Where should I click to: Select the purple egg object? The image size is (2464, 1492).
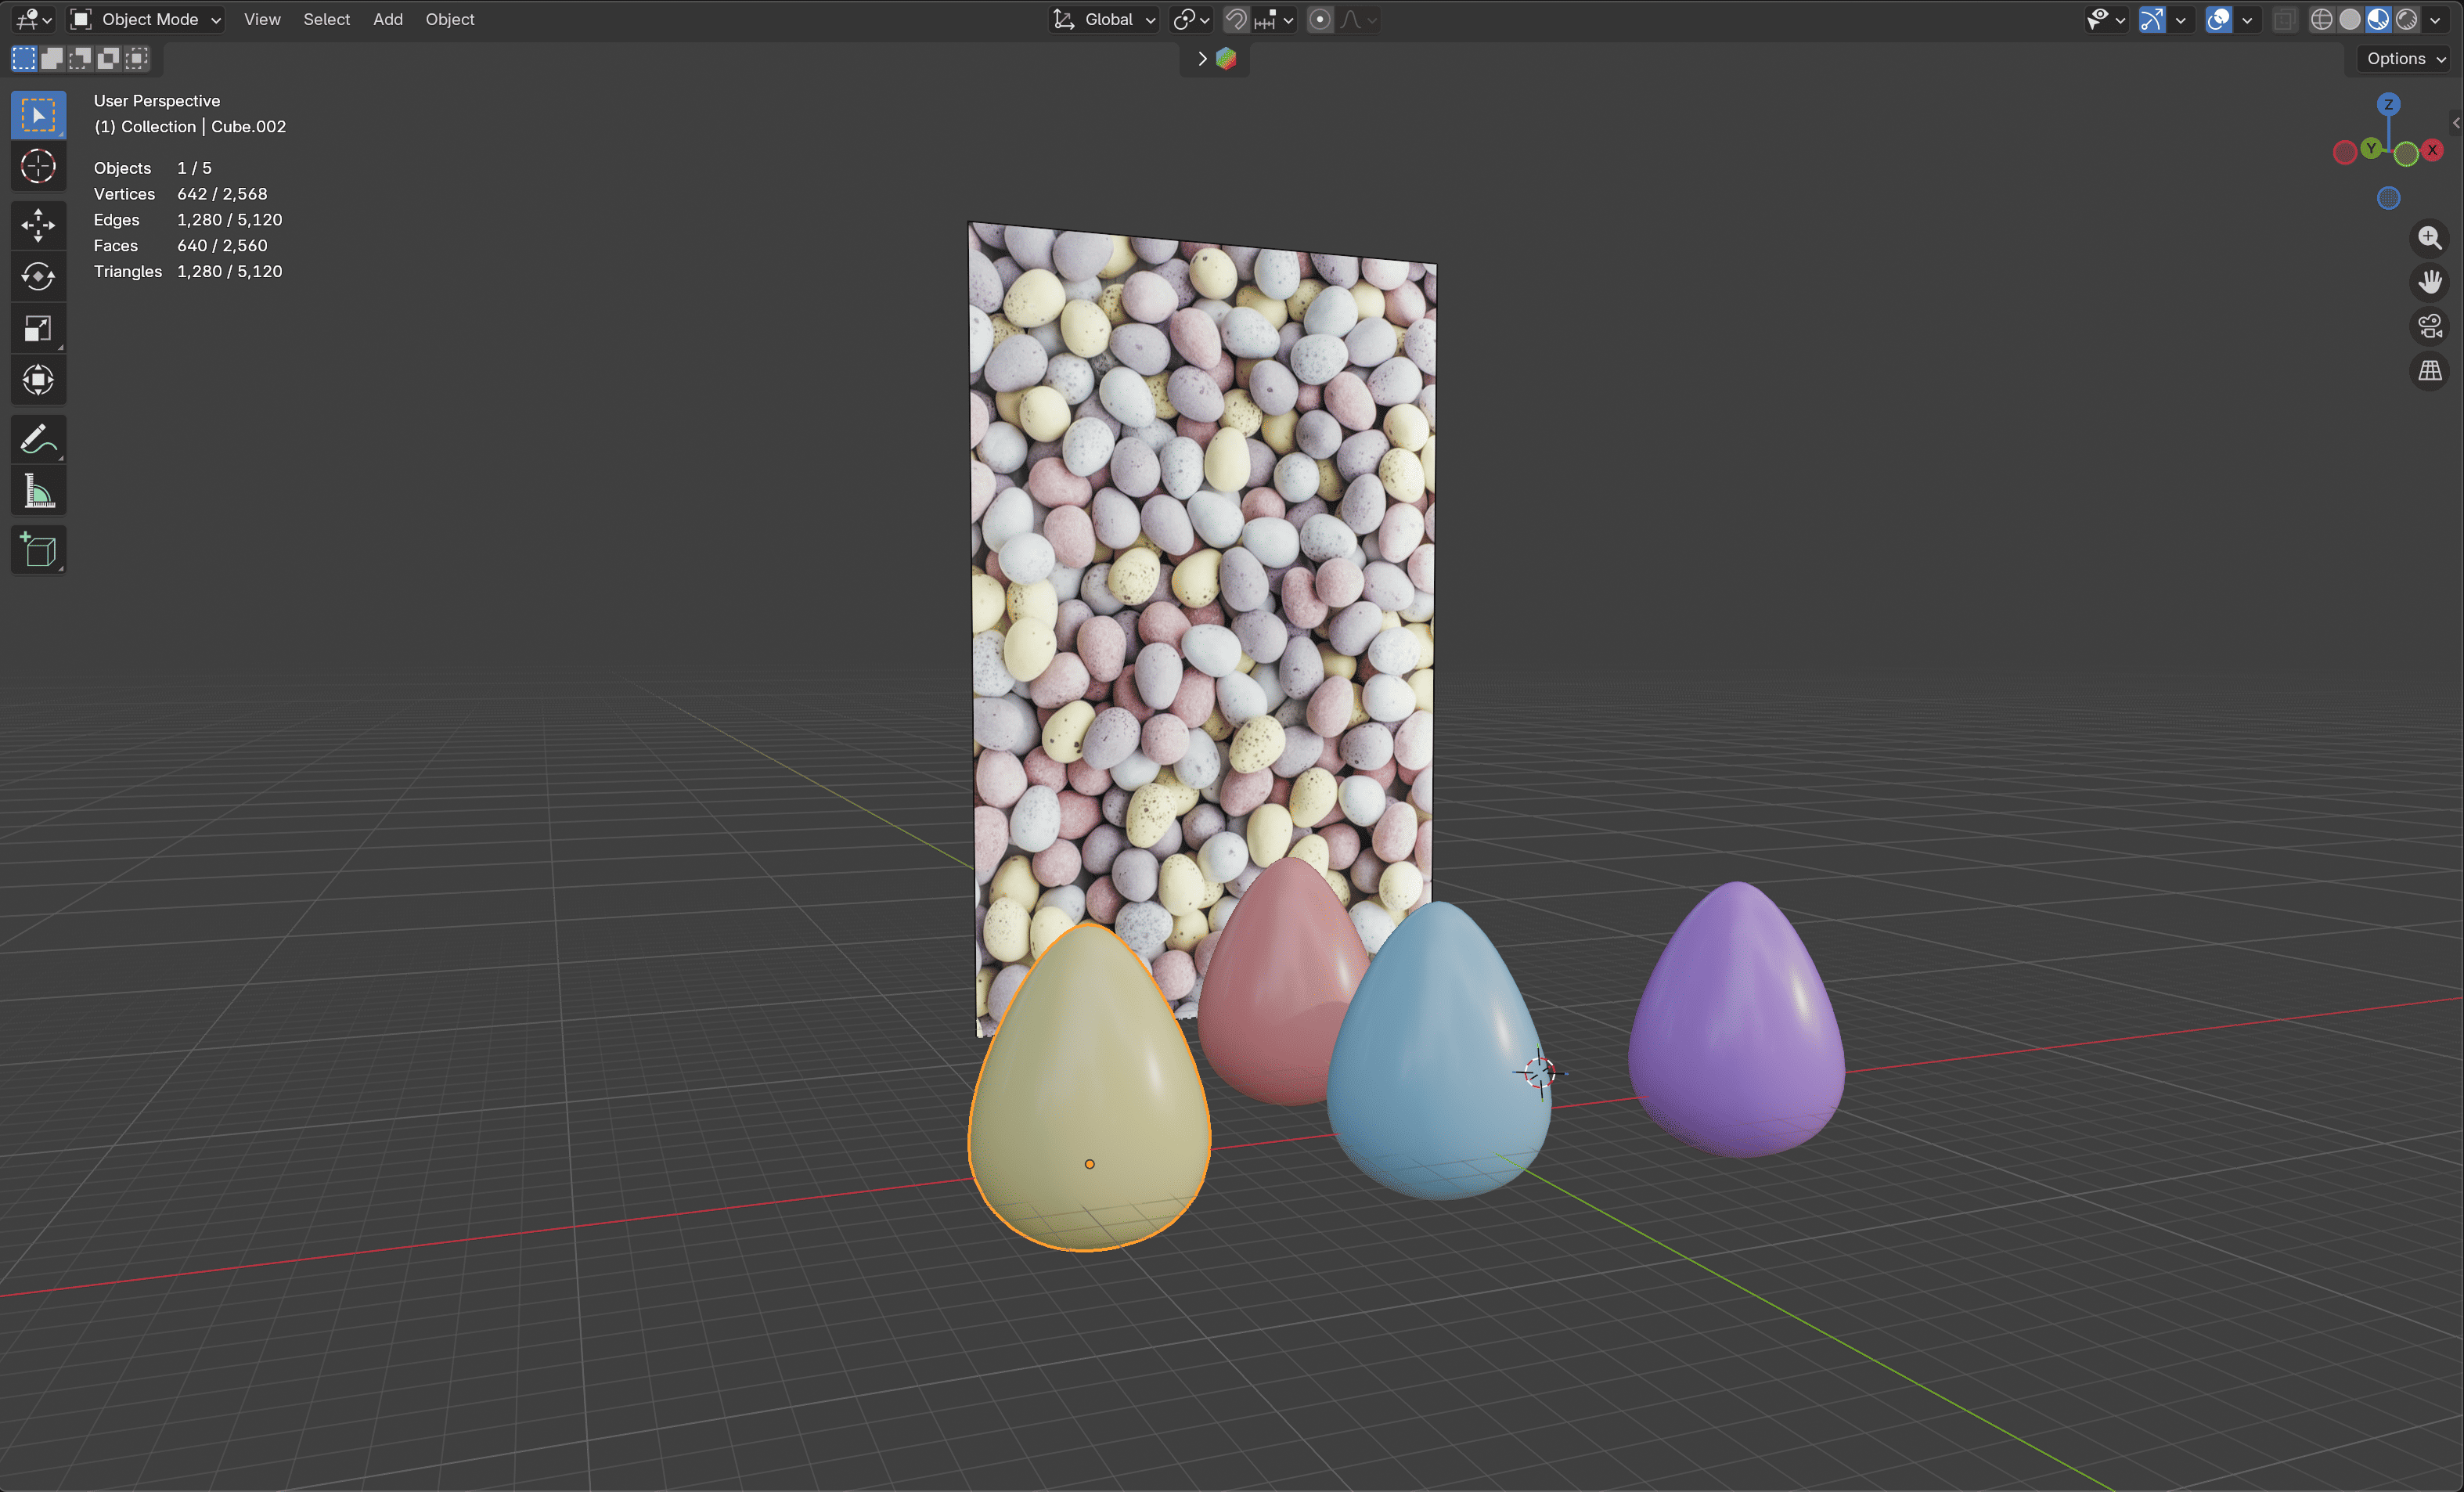[1736, 1020]
